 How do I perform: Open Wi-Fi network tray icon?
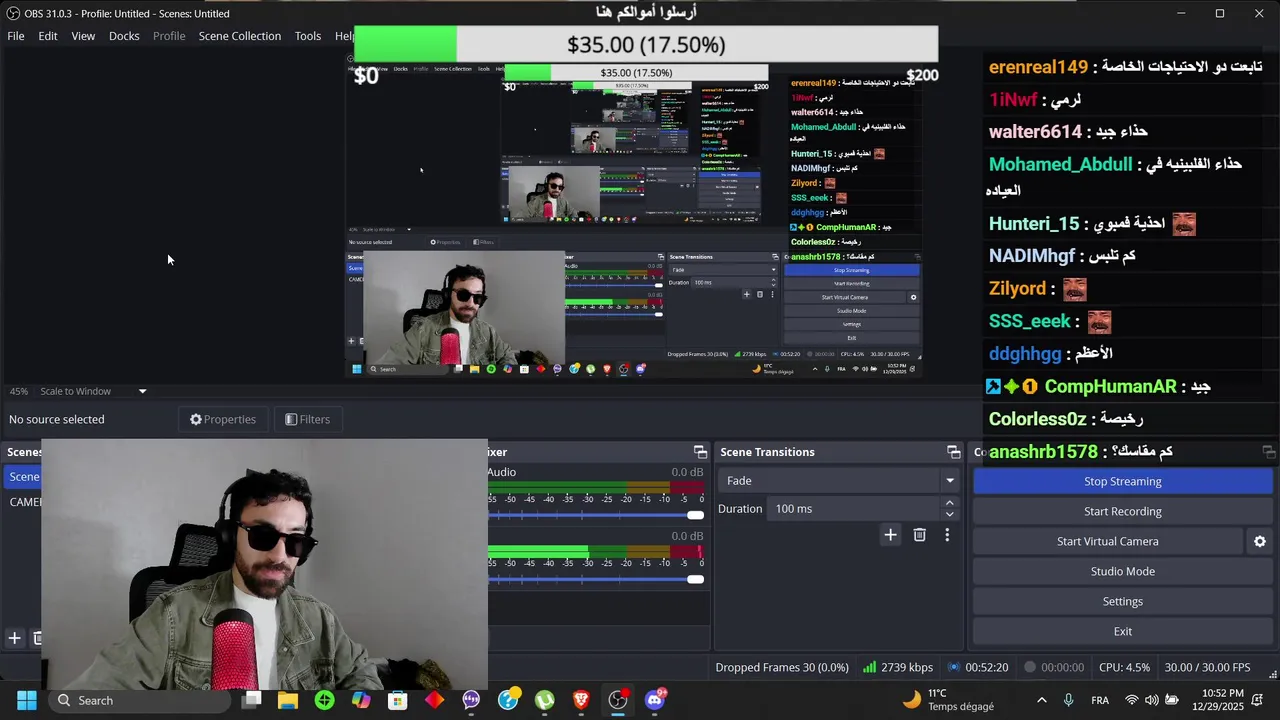click(1132, 700)
